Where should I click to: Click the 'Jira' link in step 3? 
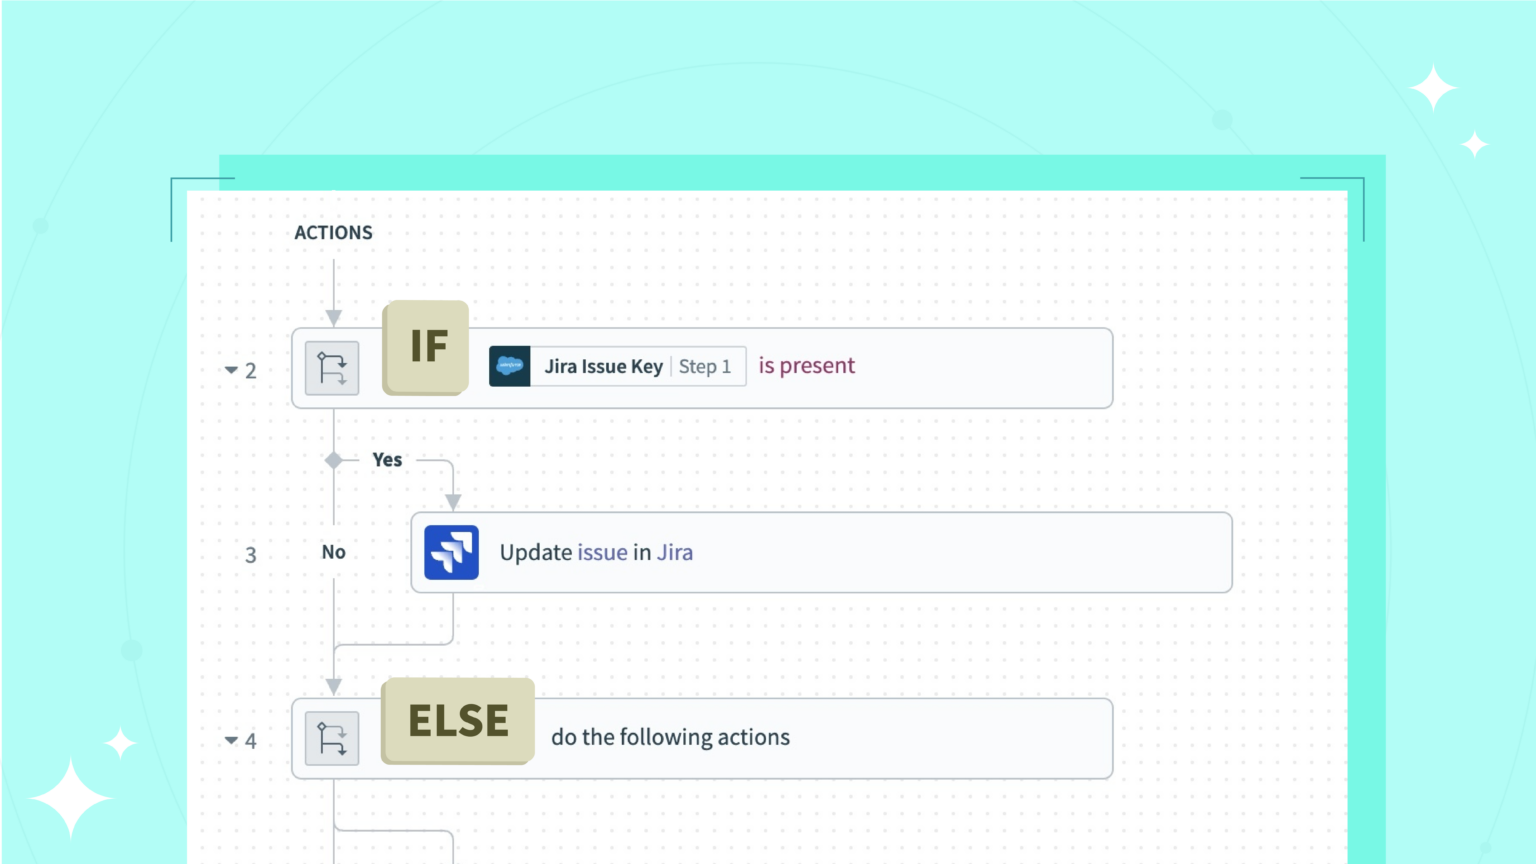point(676,552)
